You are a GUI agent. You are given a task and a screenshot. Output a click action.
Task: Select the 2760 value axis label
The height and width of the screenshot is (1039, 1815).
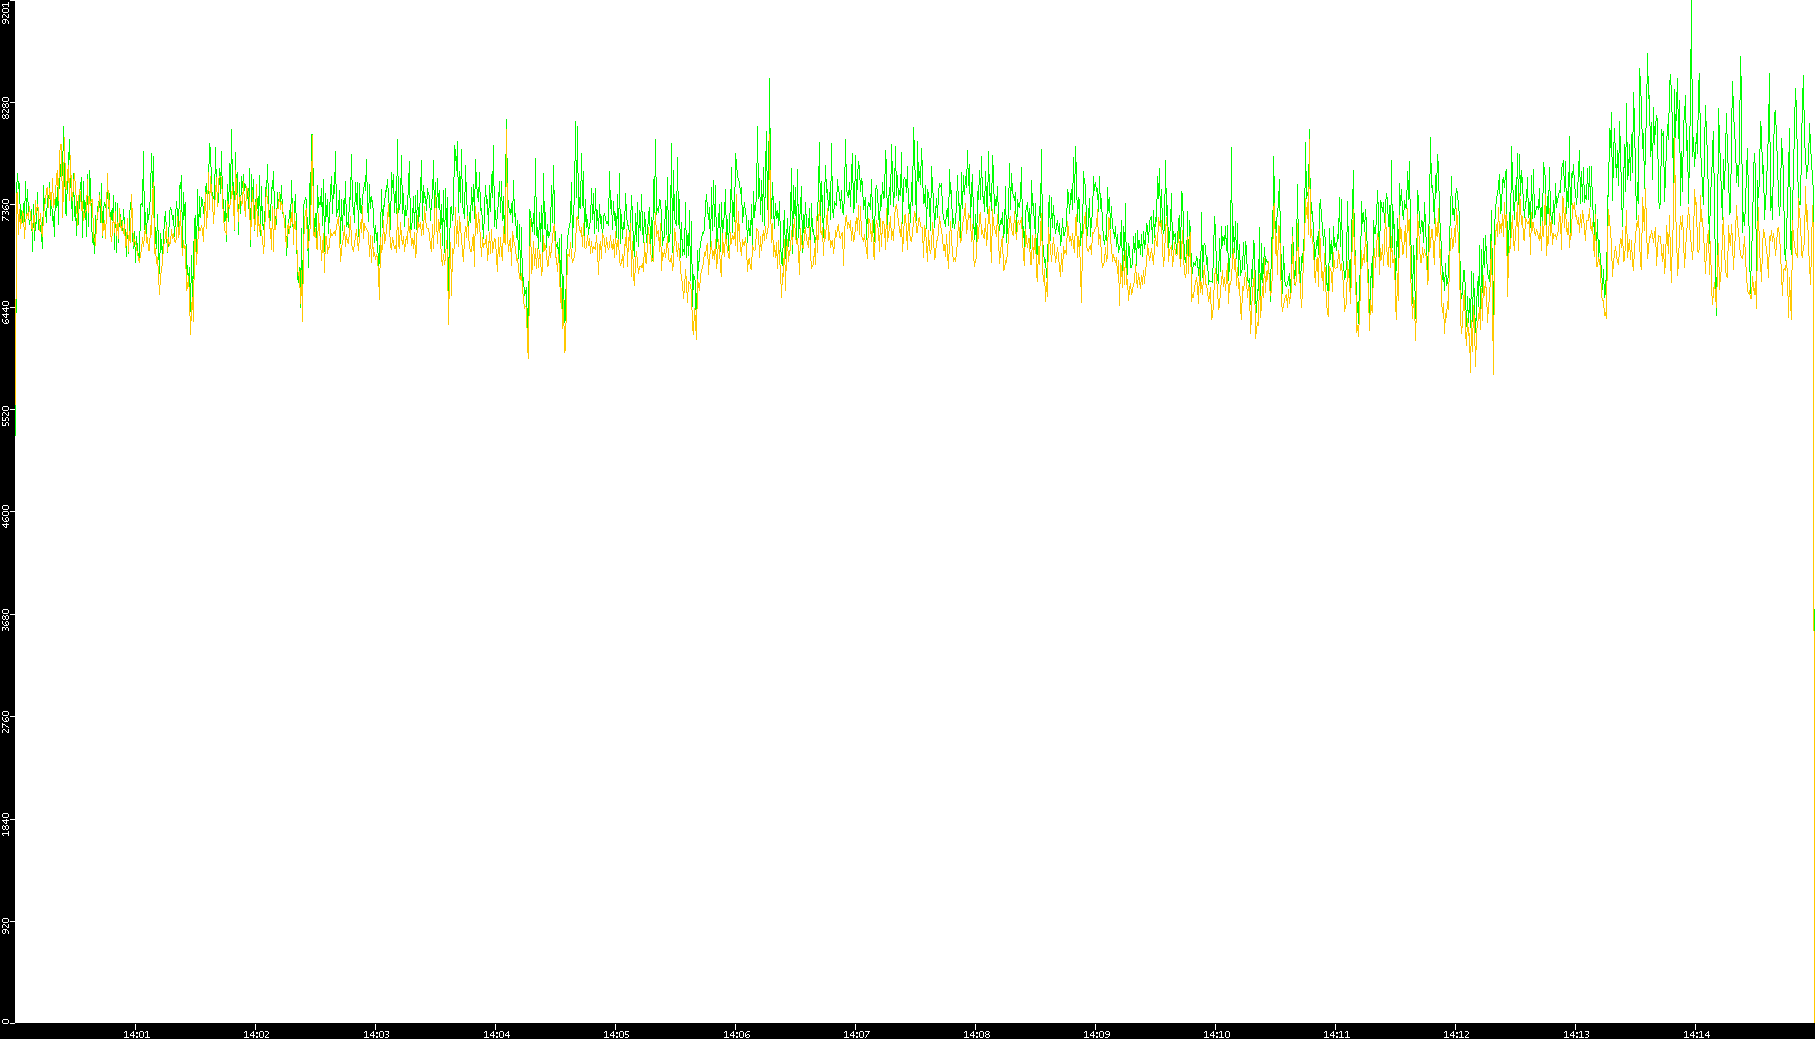pos(6,721)
